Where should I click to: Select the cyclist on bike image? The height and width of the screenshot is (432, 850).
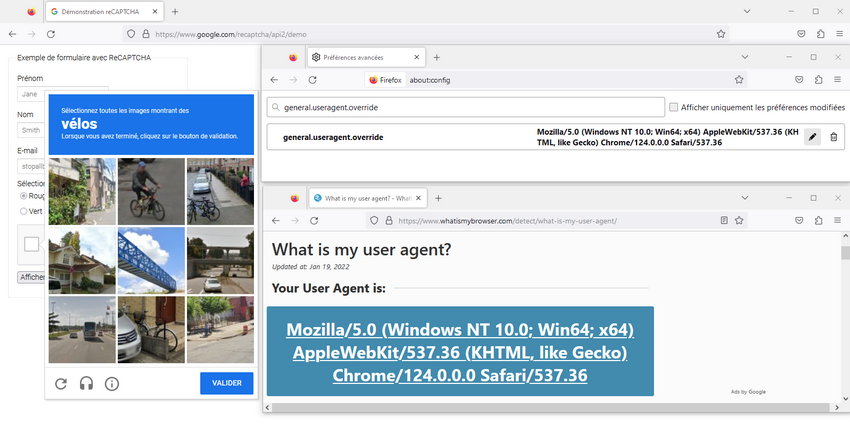151,191
